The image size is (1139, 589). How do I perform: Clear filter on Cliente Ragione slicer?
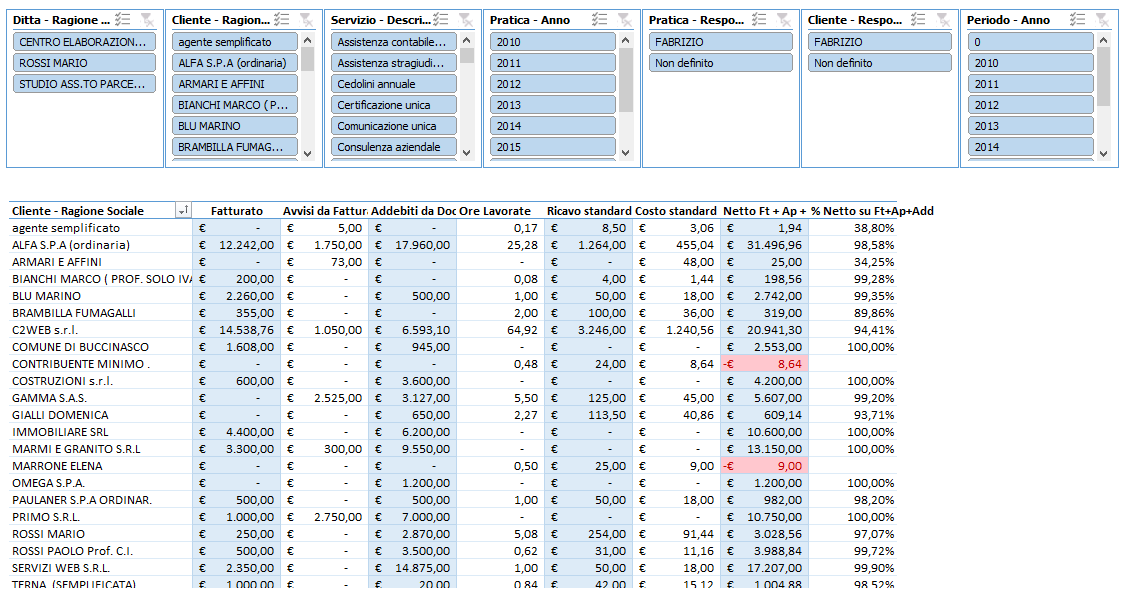[x=306, y=20]
